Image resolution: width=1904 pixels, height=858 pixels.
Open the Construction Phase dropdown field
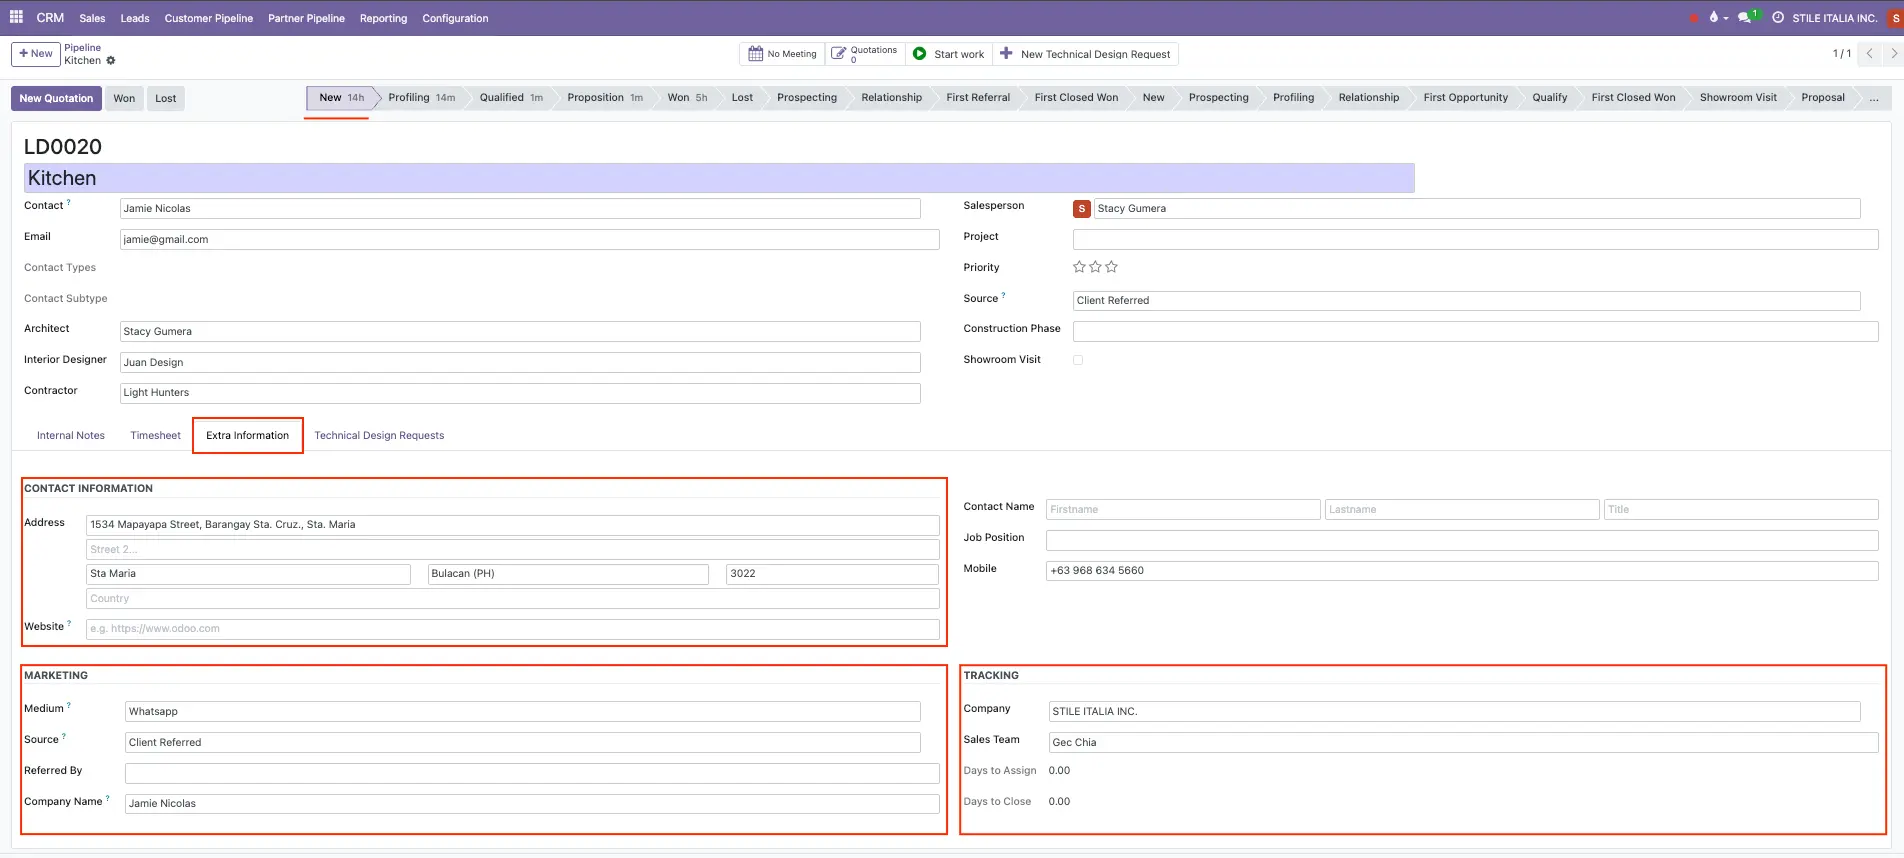pyautogui.click(x=1475, y=331)
